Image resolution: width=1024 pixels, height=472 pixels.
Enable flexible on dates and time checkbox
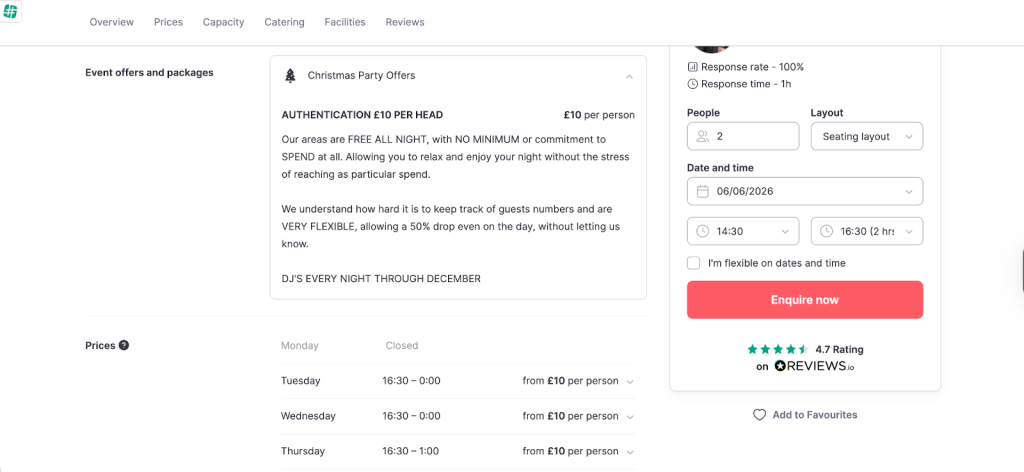693,263
